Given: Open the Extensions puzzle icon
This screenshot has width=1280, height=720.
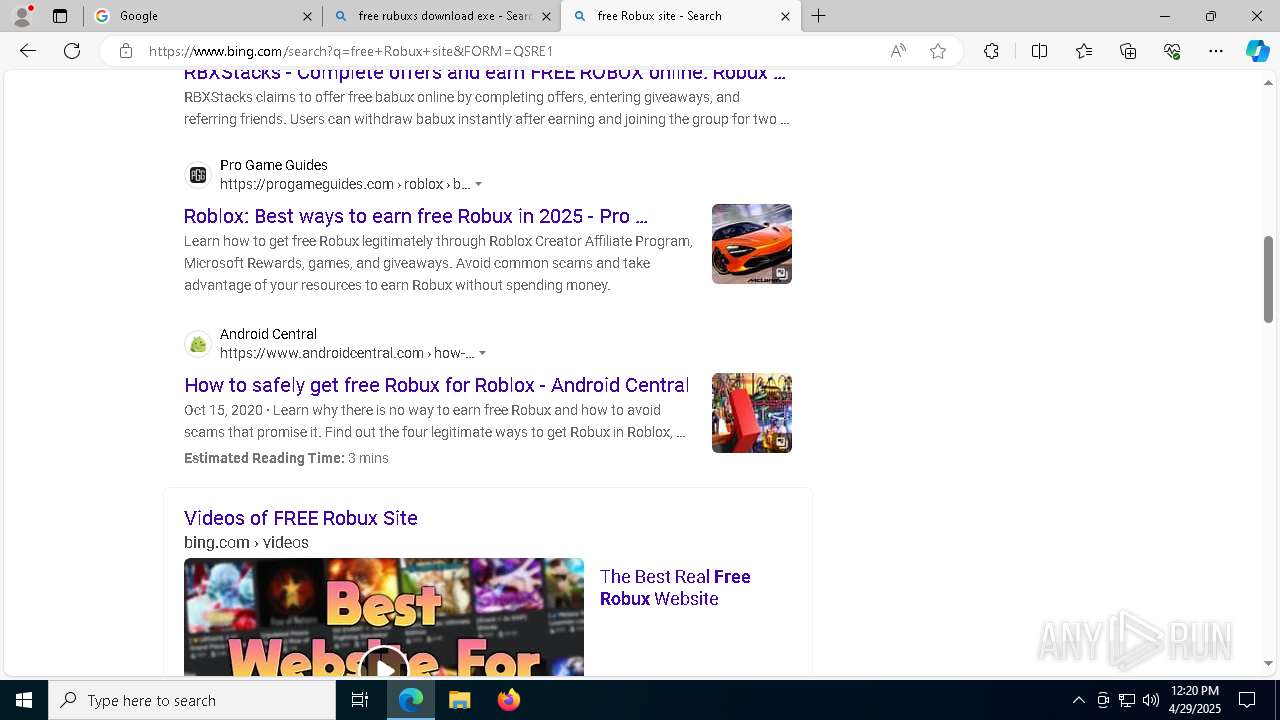Looking at the screenshot, I should pos(991,51).
